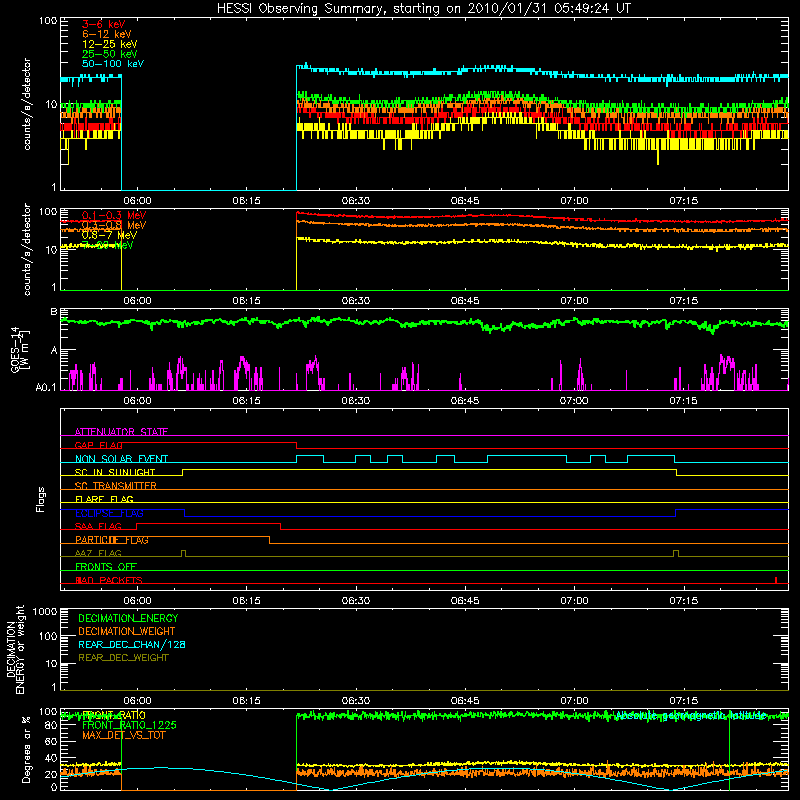Click the DECIMATION_ENERGY legend label
Screen dimensions: 800x800
tap(128, 618)
